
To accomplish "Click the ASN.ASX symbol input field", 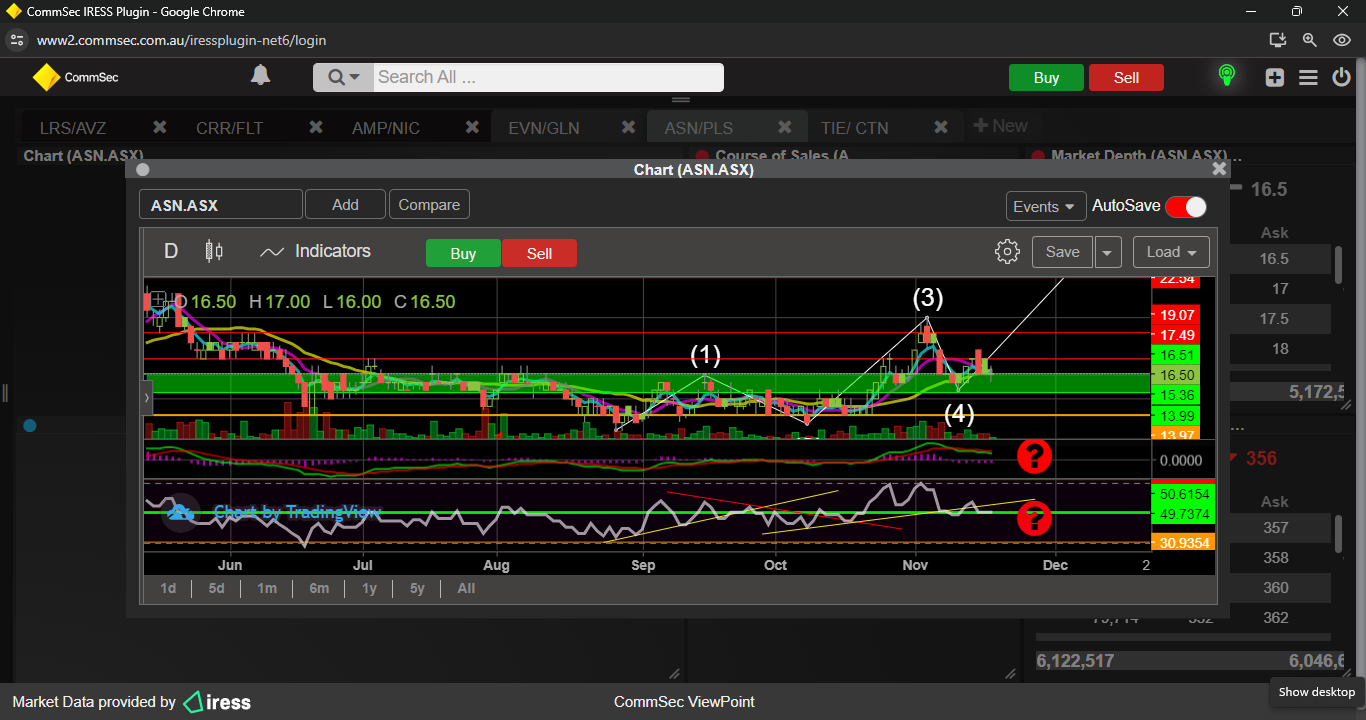I will tap(220, 205).
